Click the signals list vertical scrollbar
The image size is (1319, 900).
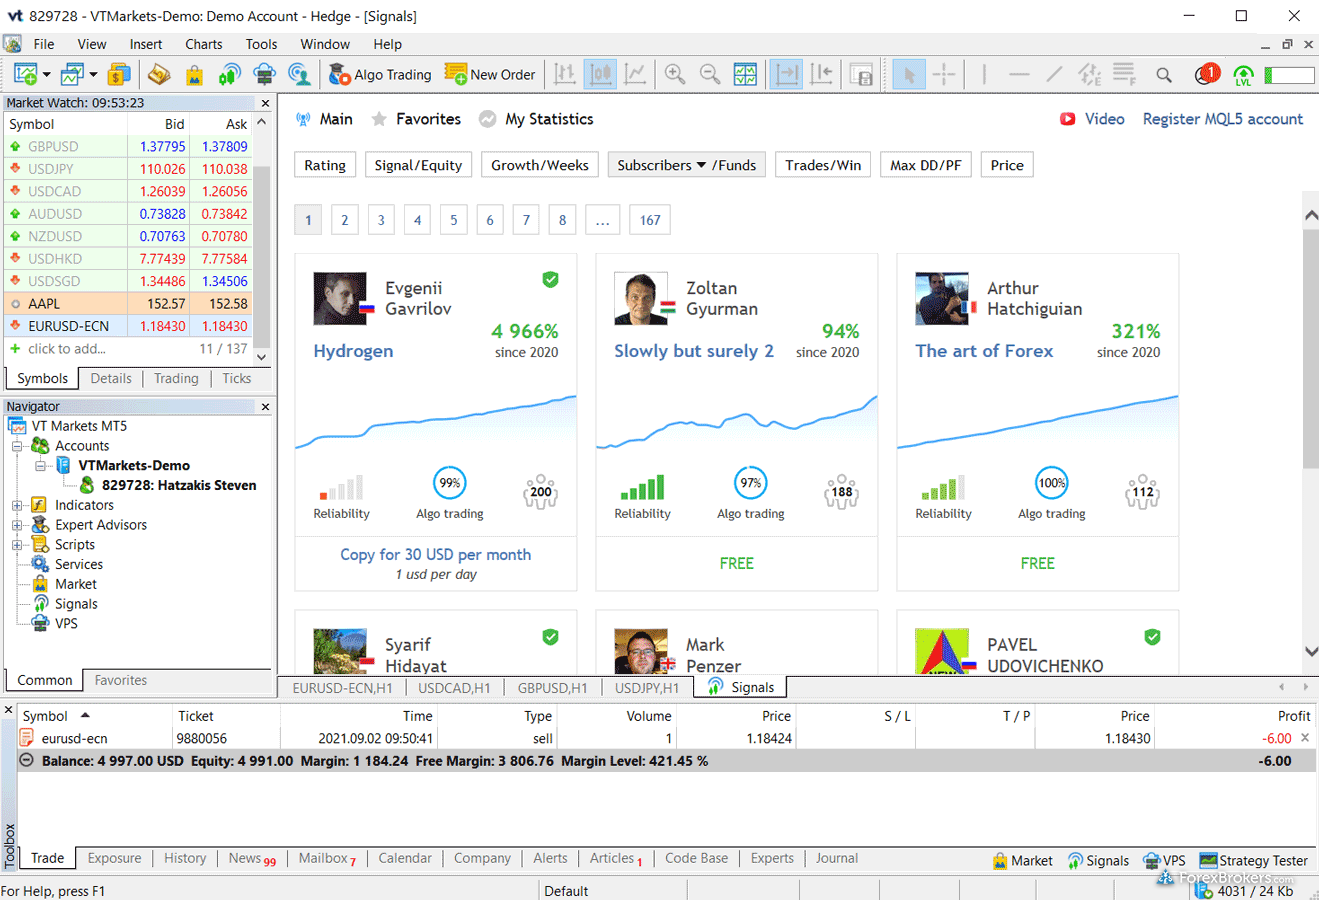click(x=1311, y=350)
